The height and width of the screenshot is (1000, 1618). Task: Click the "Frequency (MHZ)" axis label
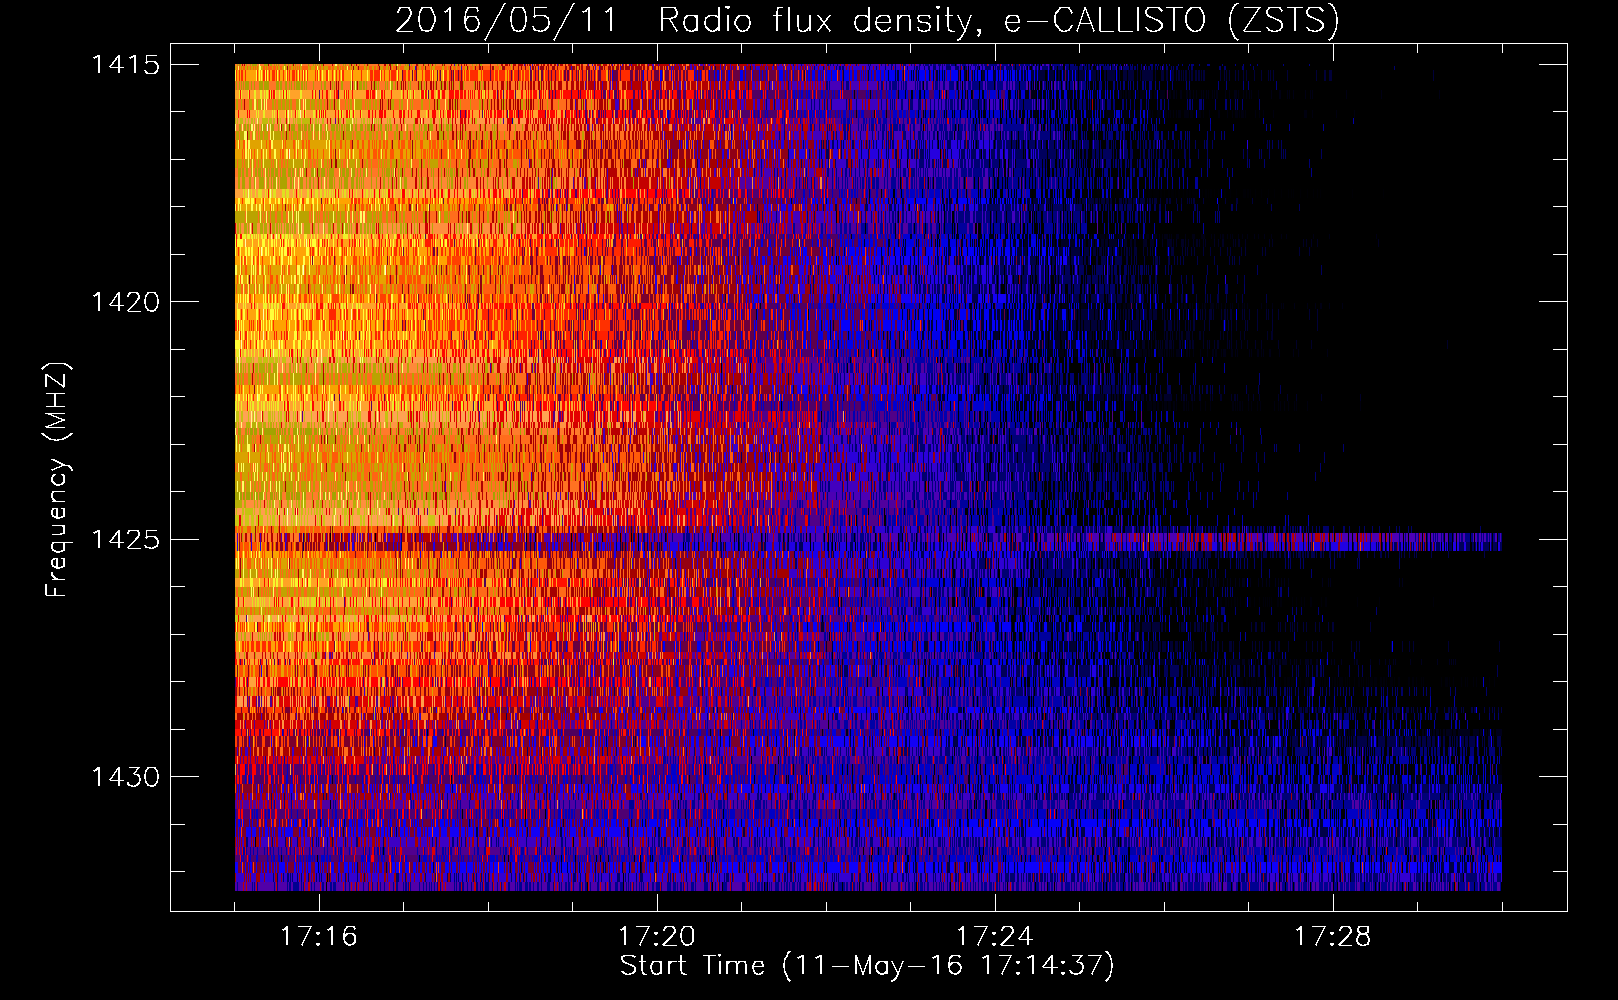point(58,480)
